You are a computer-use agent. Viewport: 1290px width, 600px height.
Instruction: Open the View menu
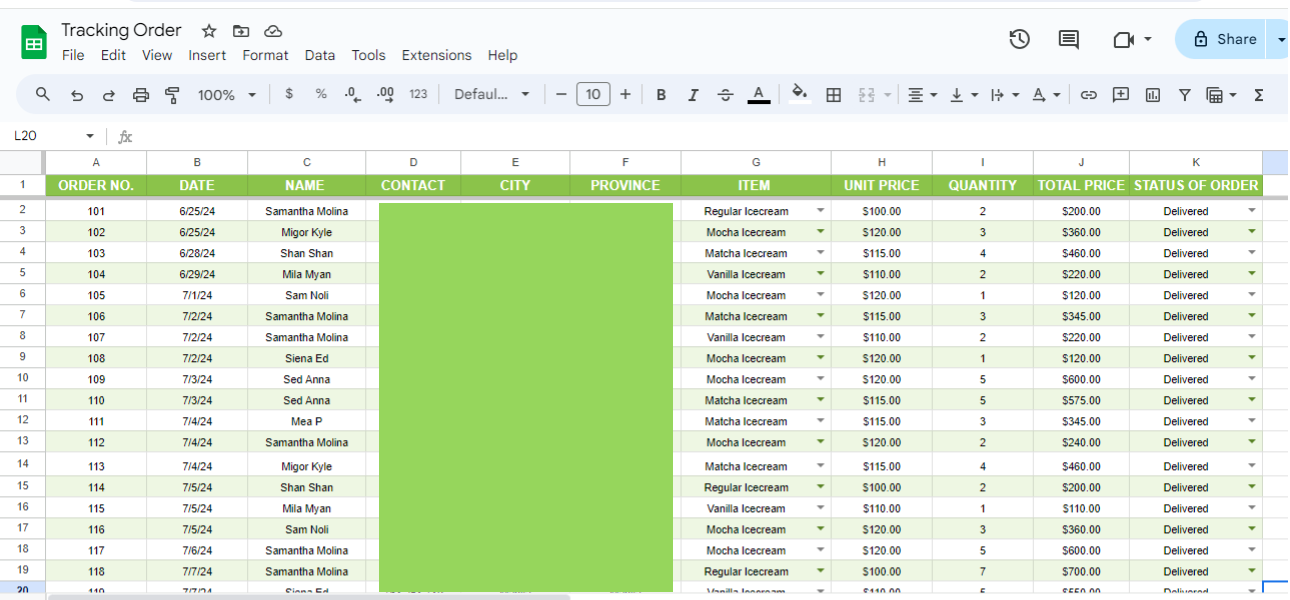[x=157, y=55]
